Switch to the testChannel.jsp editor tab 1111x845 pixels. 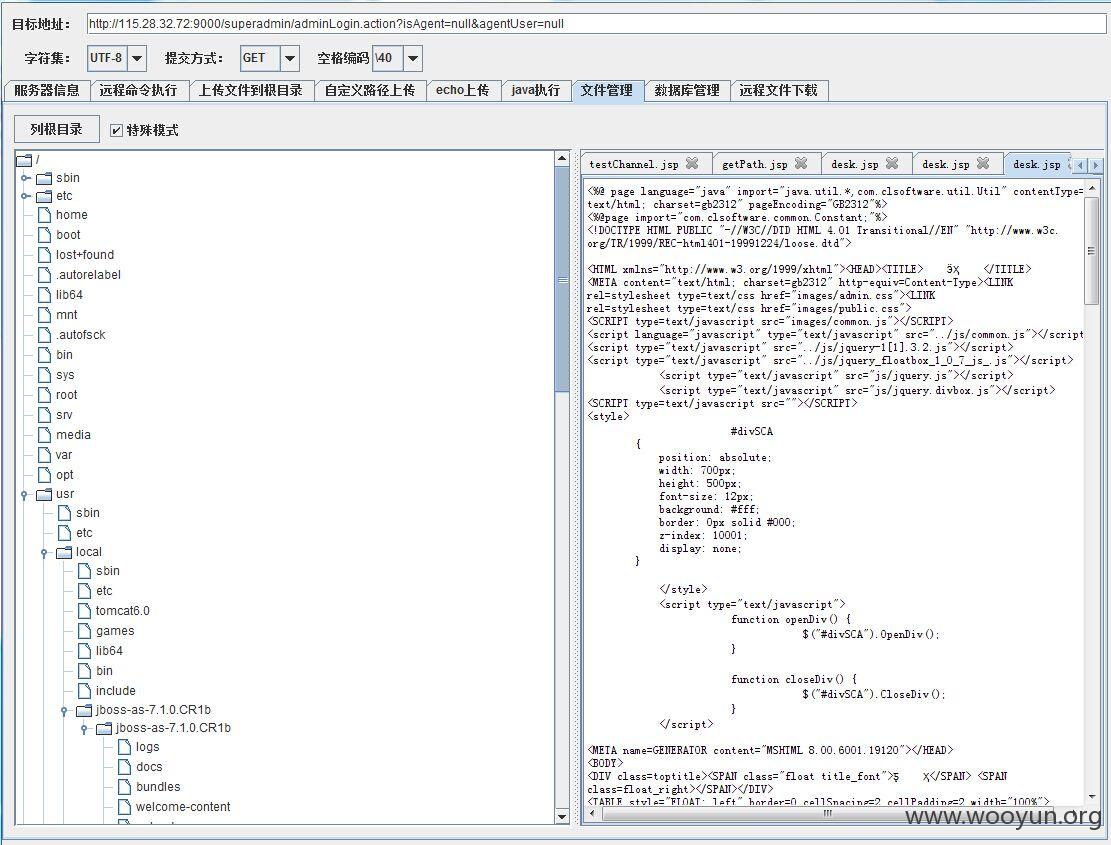634,164
